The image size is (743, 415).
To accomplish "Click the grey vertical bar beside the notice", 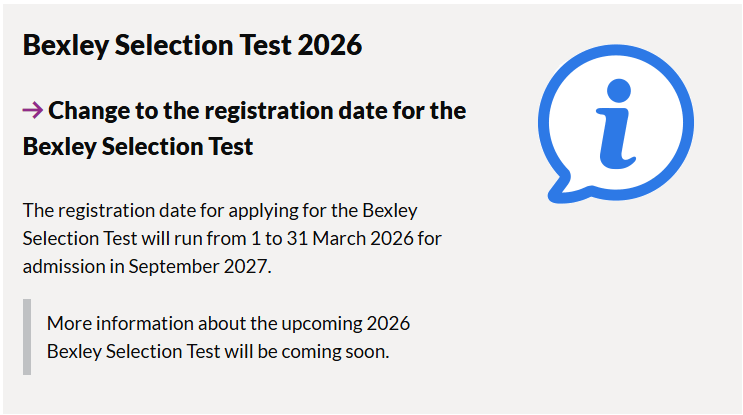I will coord(27,337).
